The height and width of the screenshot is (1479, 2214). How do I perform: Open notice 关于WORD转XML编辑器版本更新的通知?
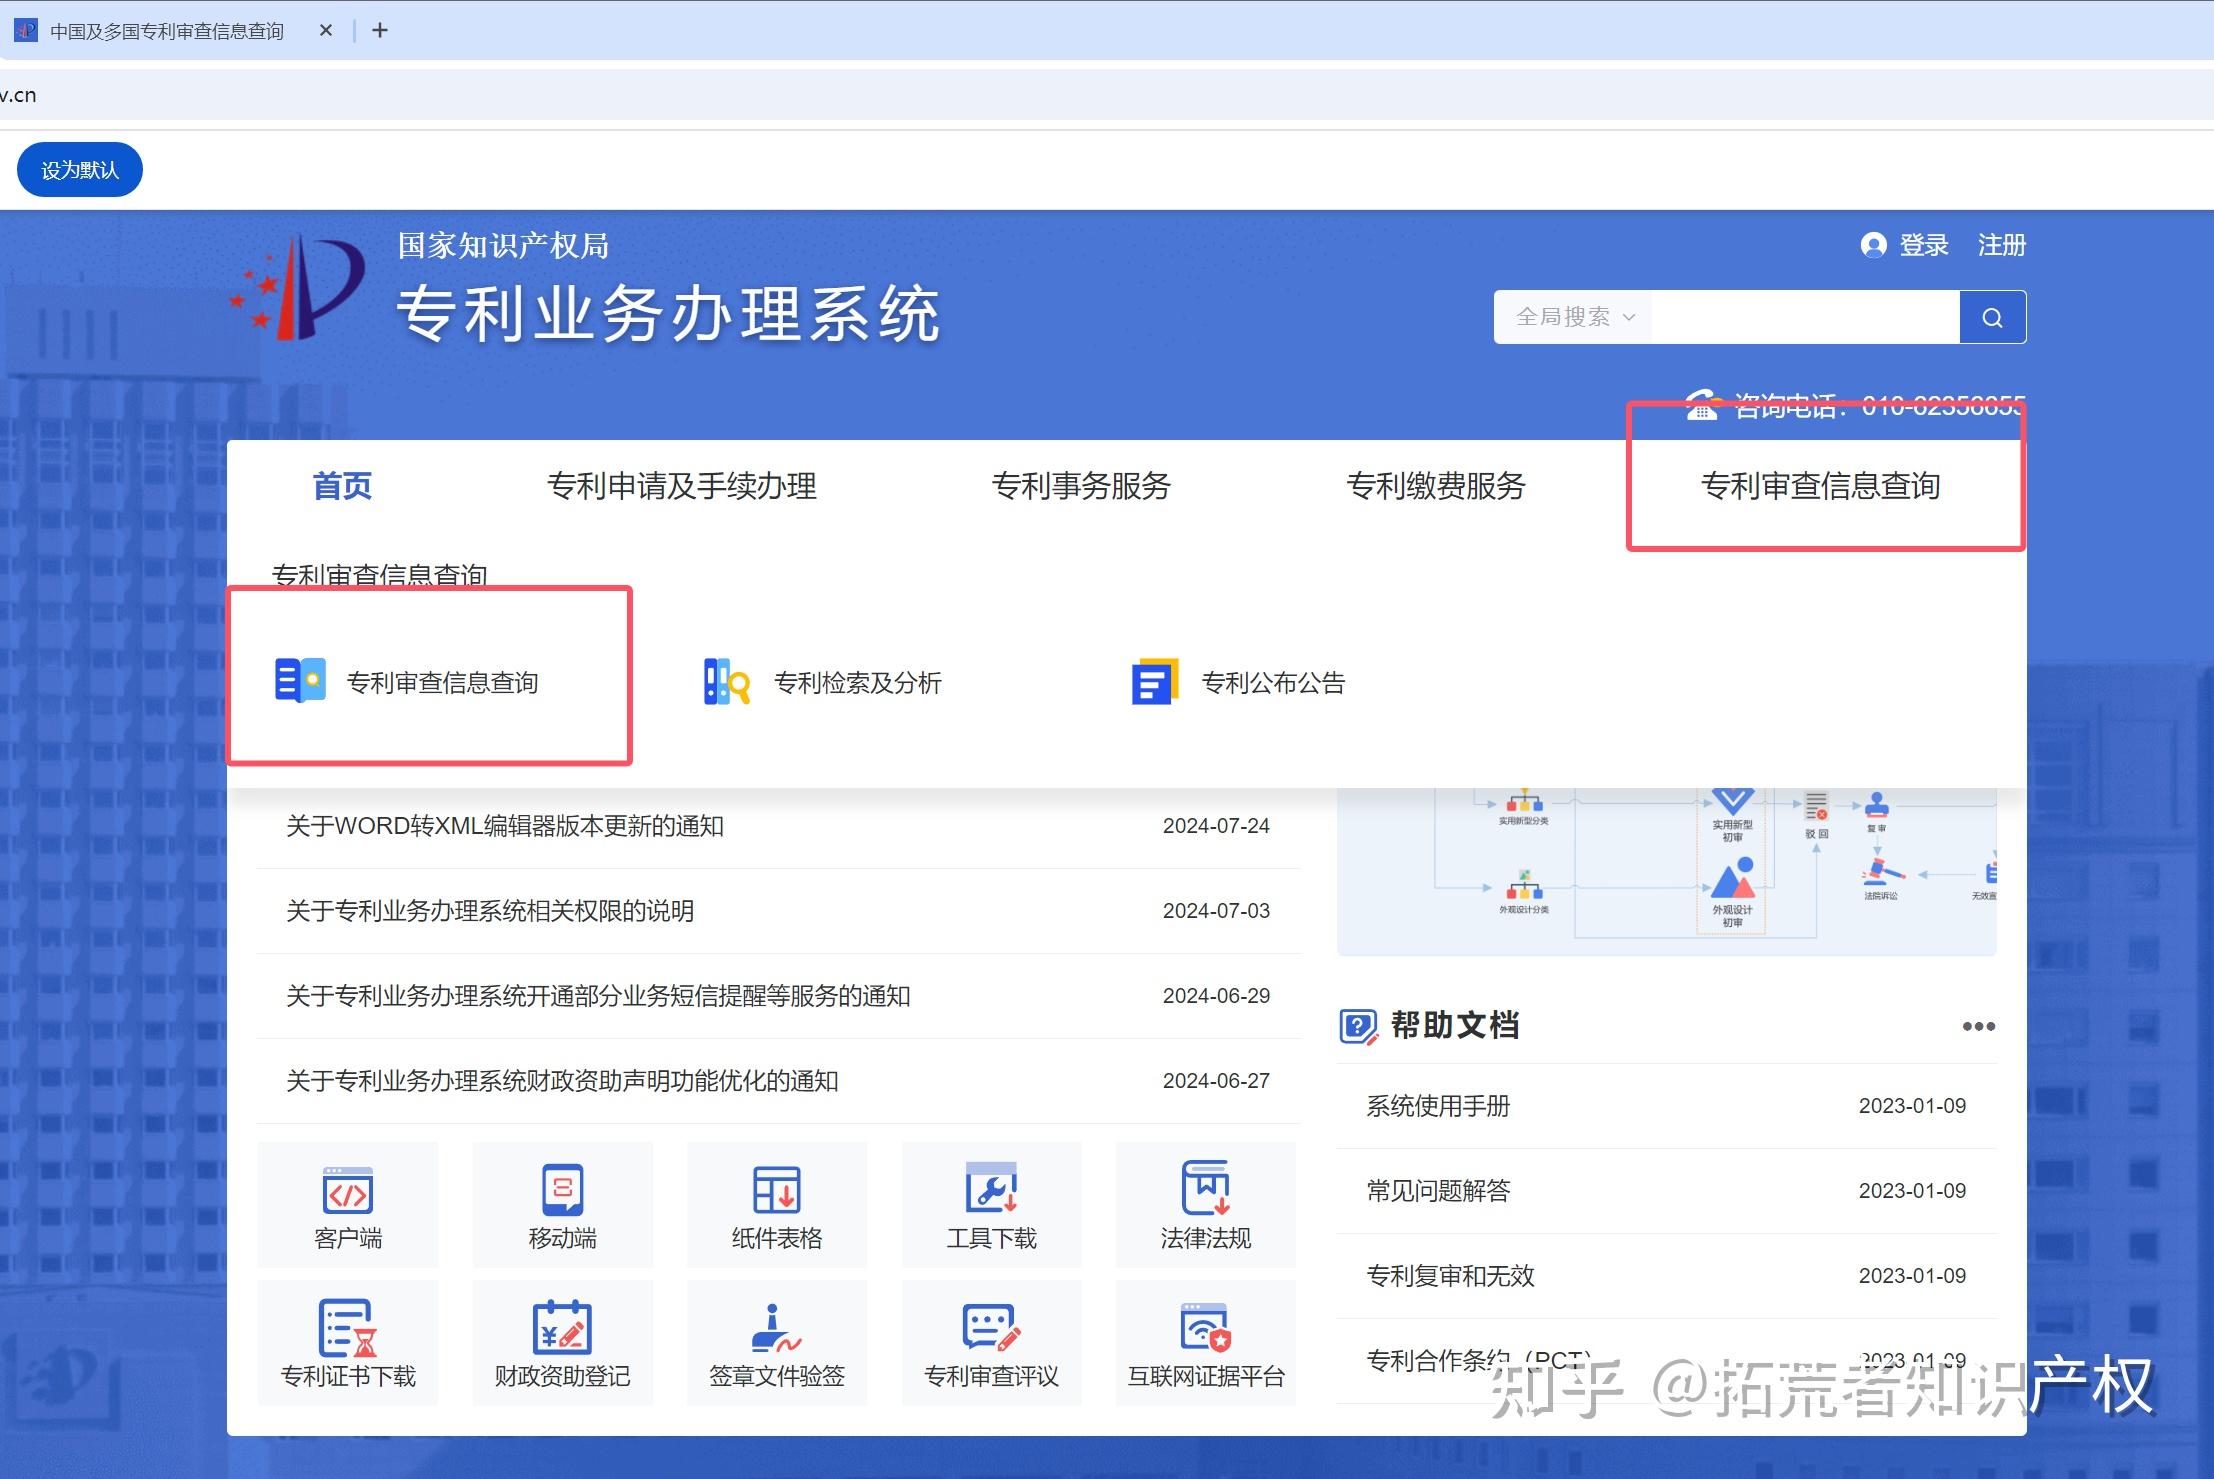click(x=505, y=826)
